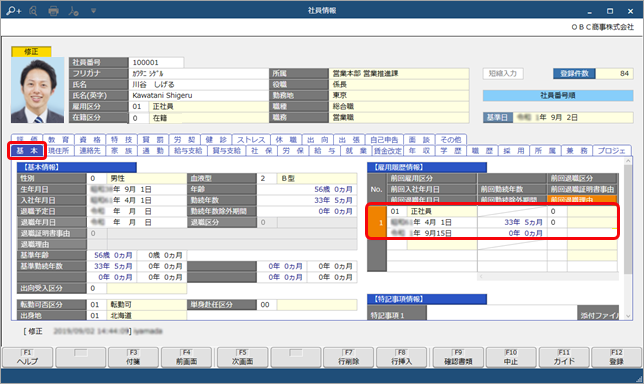Select row 1 in 雇用履歴情報 table
Viewport: 644px width, 384px height.
tap(377, 222)
